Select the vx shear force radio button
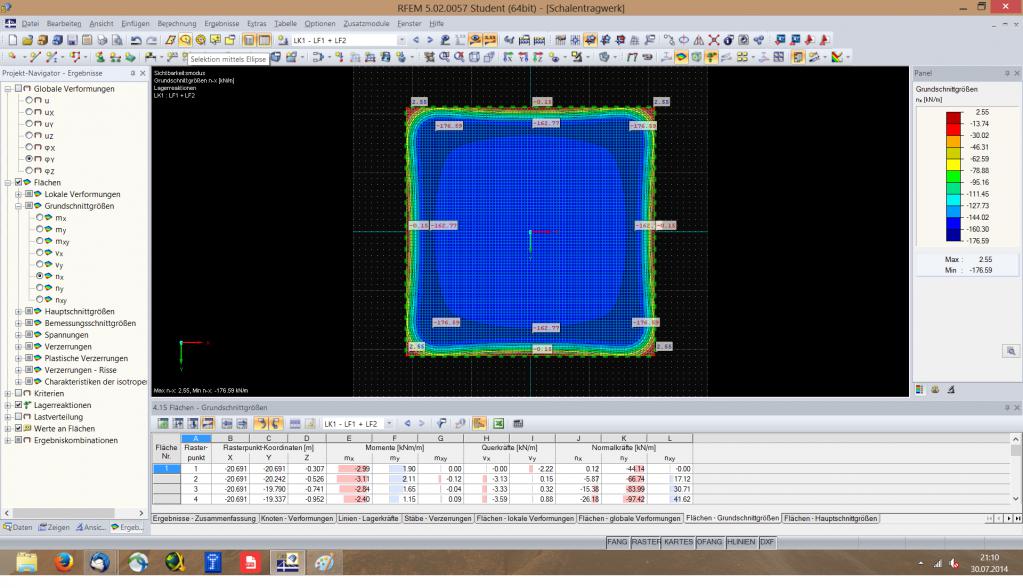The width and height of the screenshot is (1023, 588). (40, 253)
